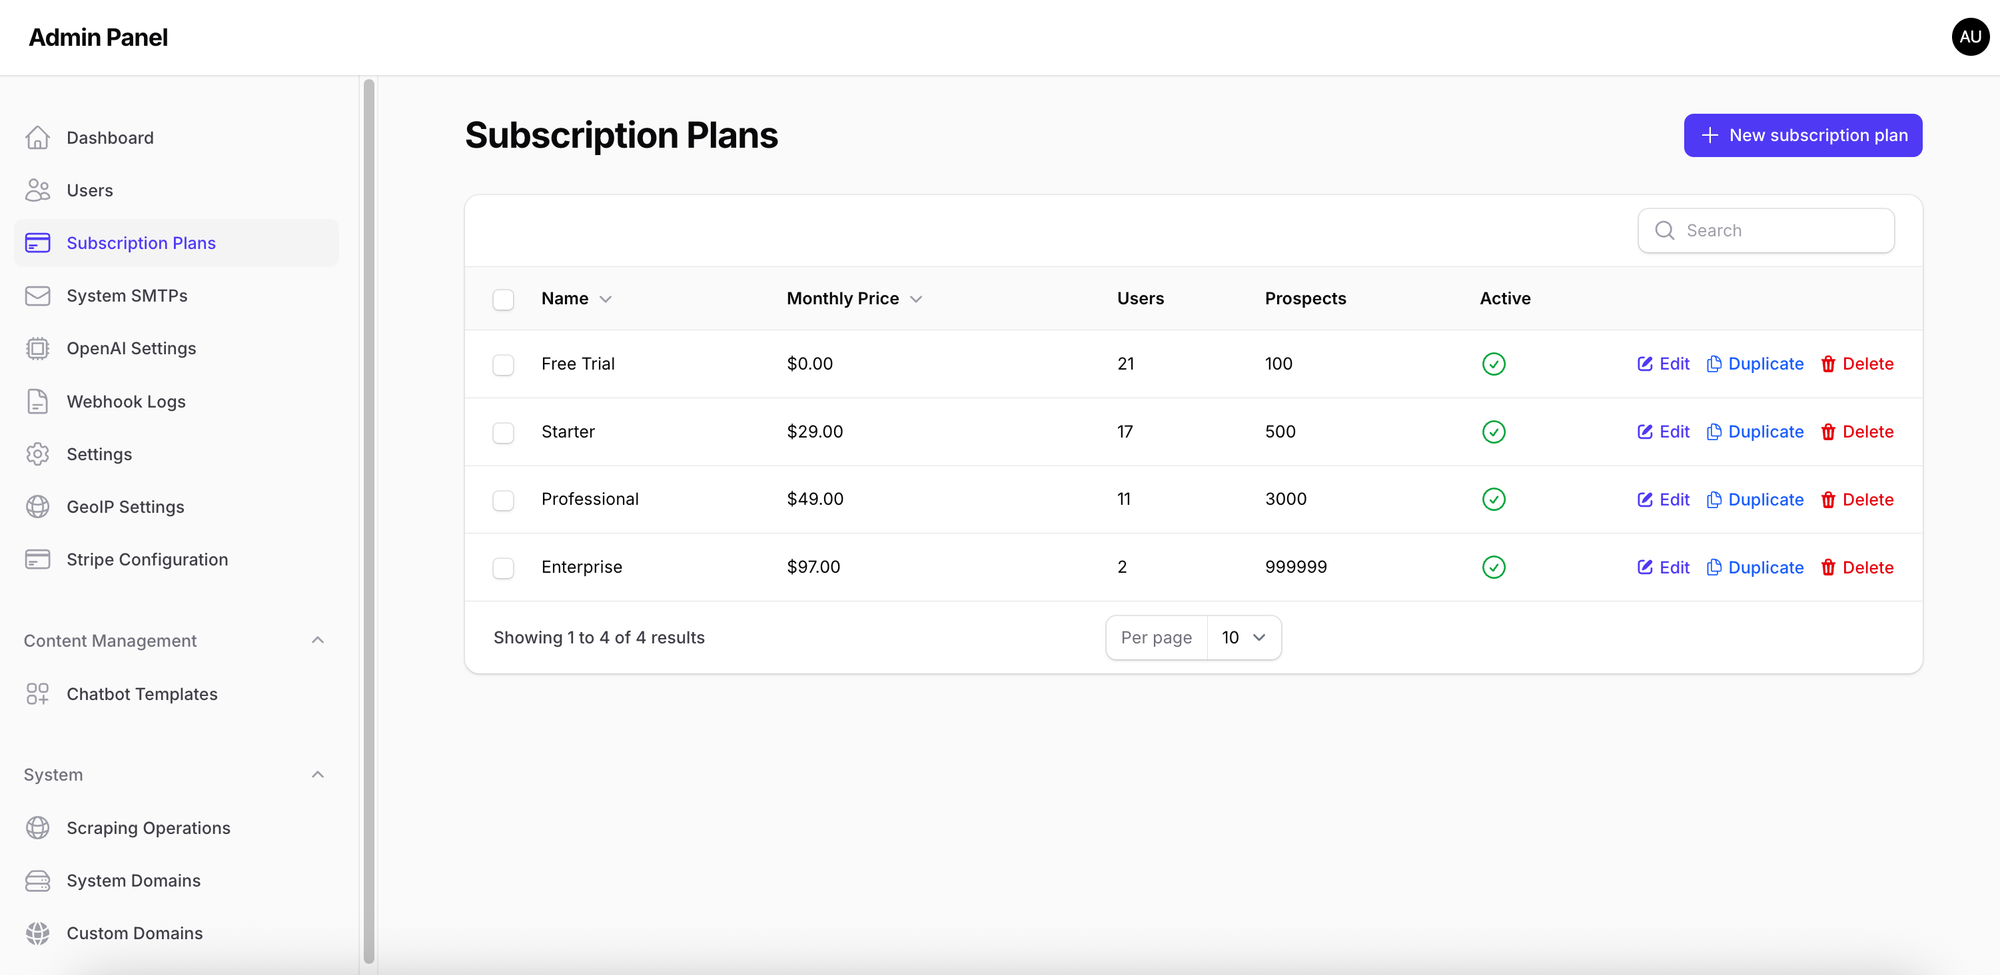The height and width of the screenshot is (975, 2000).
Task: Open the Per page dropdown
Action: point(1243,638)
